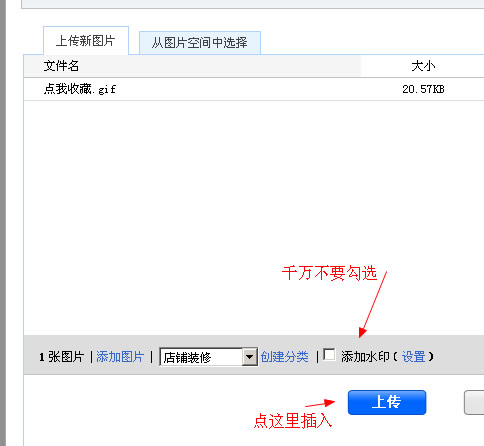This screenshot has height=446, width=484.
Task: Click the 创建分类 link
Action: 284,357
